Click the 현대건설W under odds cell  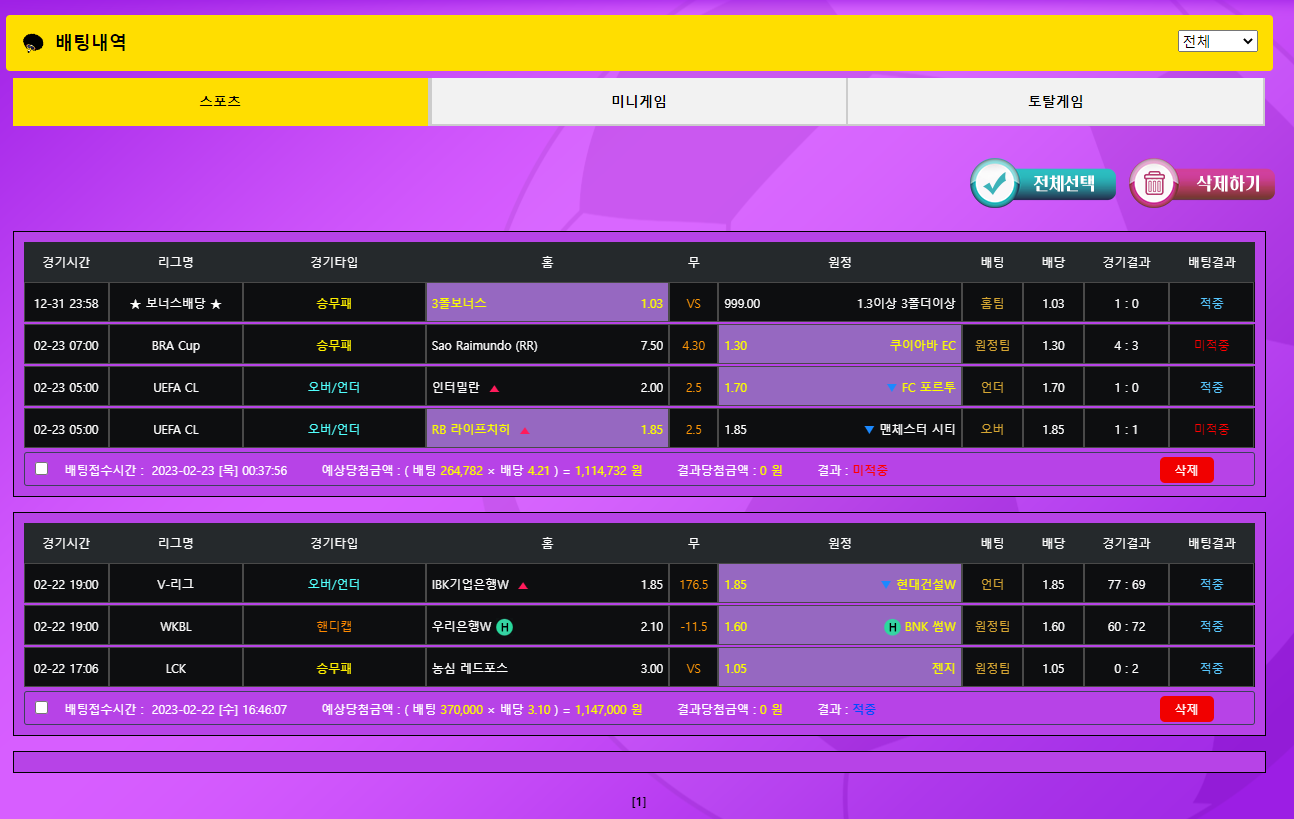click(839, 584)
